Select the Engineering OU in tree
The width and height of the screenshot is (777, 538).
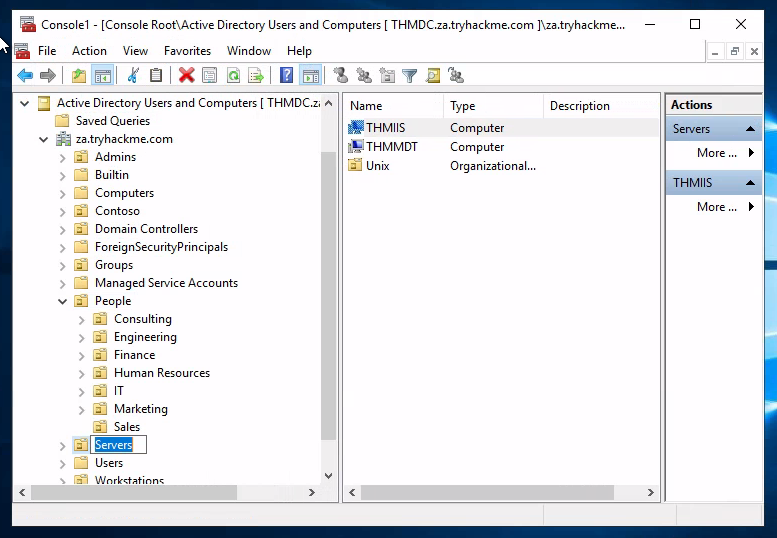pos(145,337)
